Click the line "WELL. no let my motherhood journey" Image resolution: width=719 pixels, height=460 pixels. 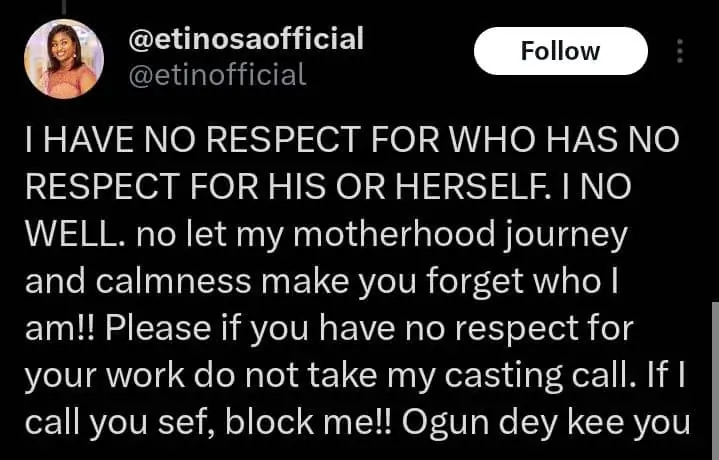(326, 236)
